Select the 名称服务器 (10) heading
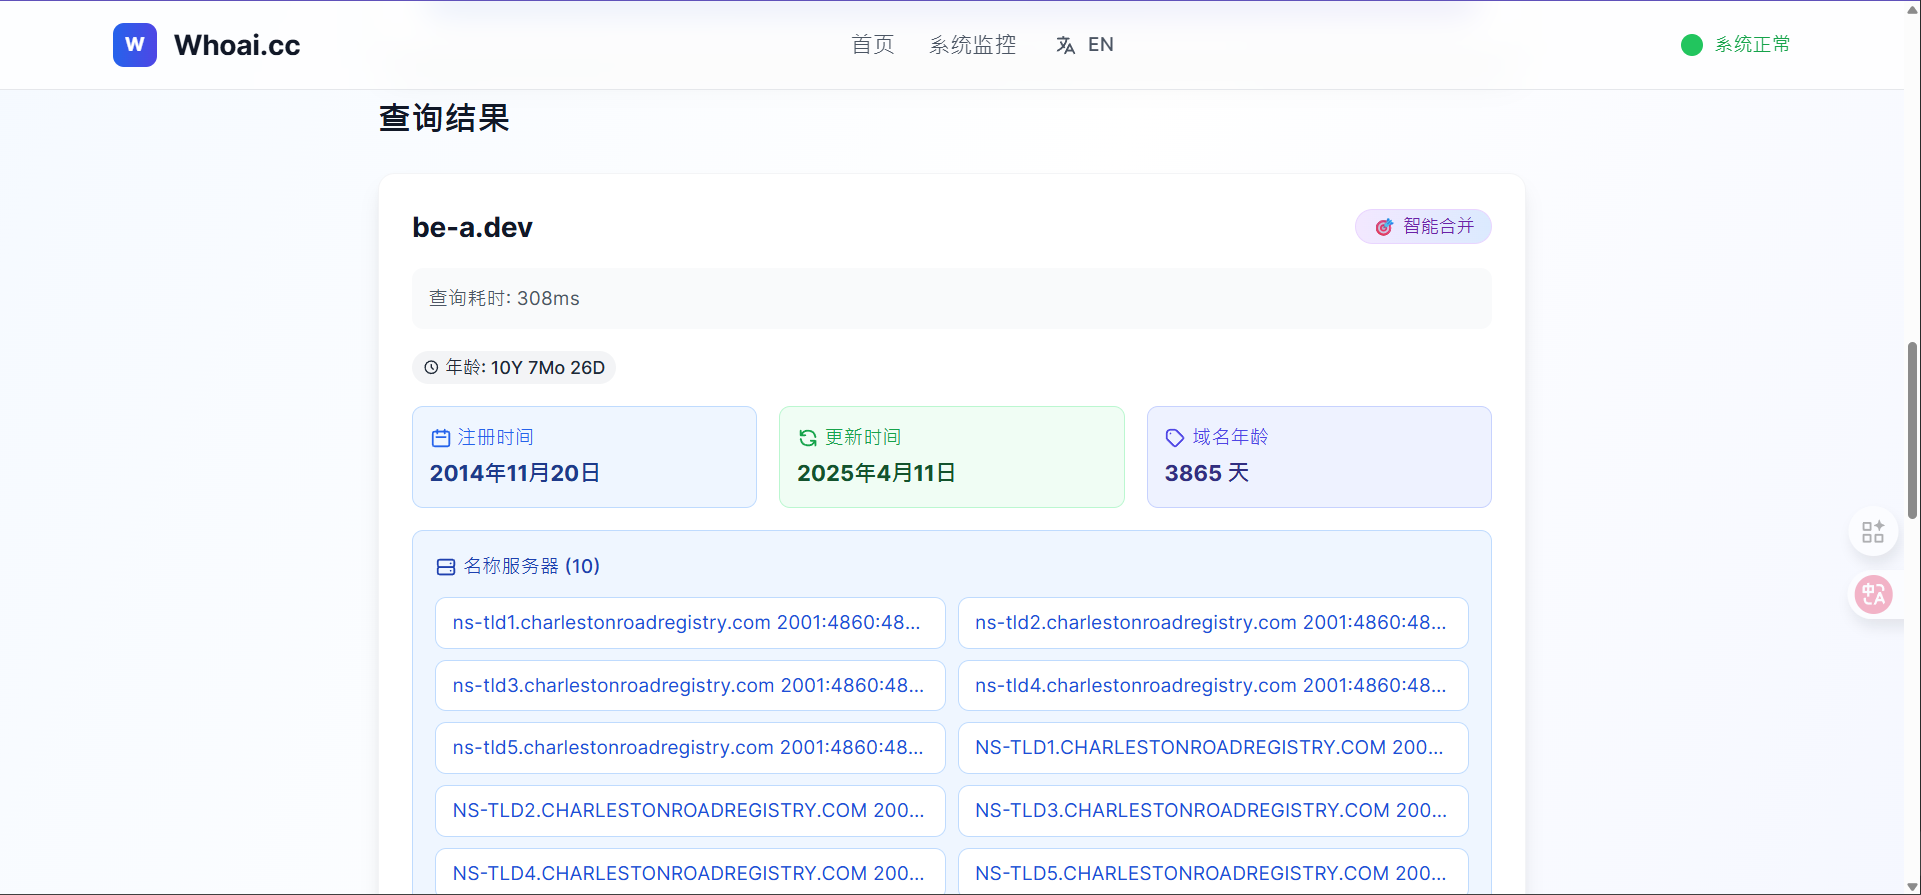 click(x=531, y=567)
